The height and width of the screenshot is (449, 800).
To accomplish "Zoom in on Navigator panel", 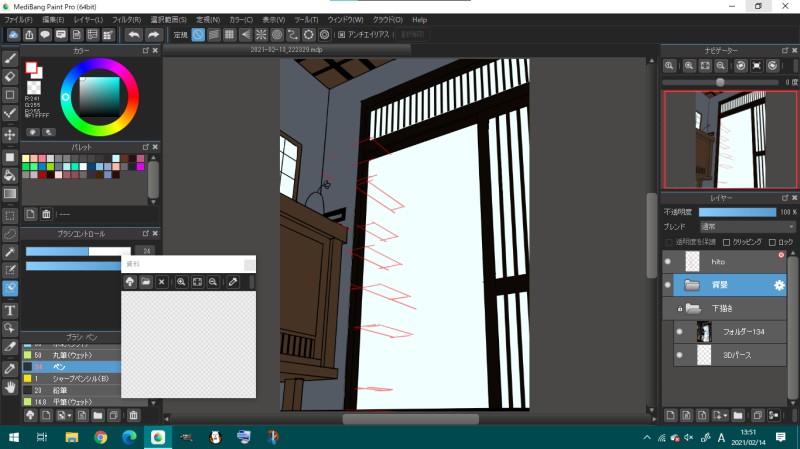I will click(x=689, y=65).
